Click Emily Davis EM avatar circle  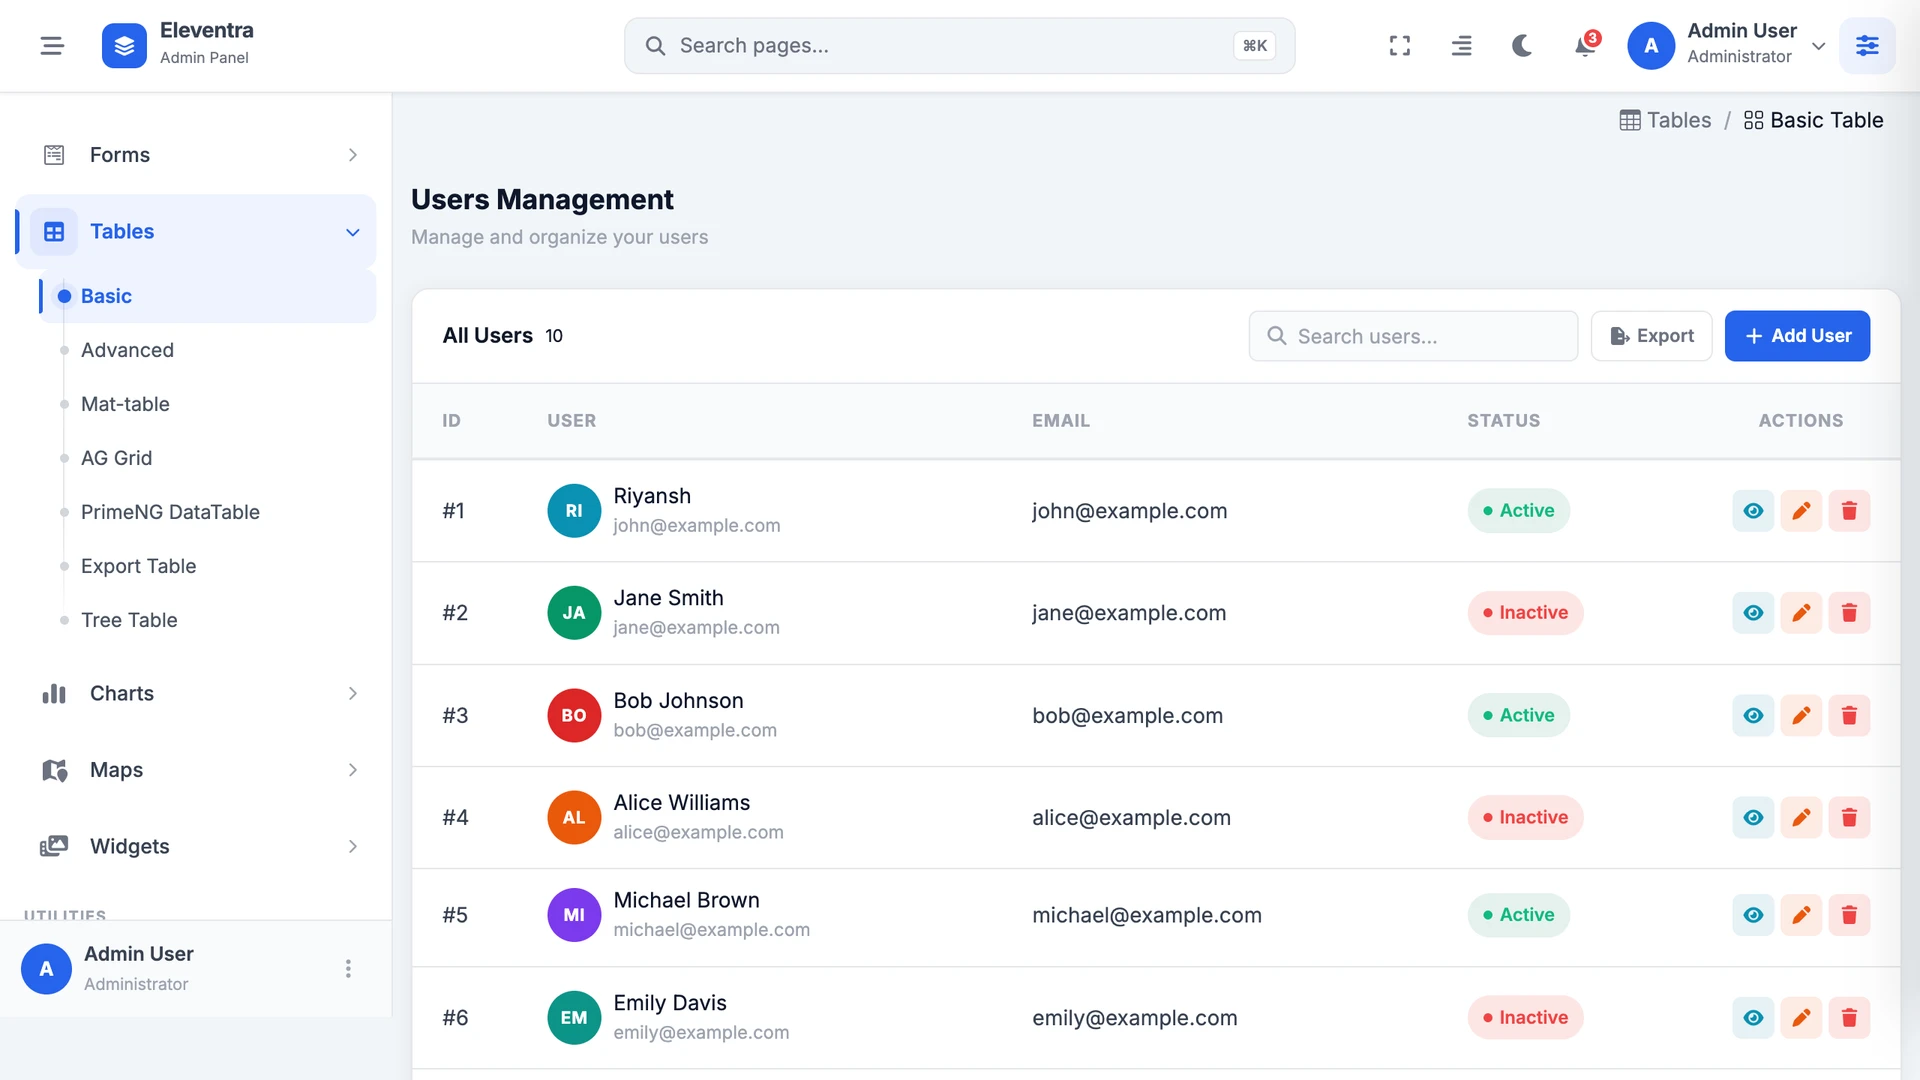(574, 1018)
